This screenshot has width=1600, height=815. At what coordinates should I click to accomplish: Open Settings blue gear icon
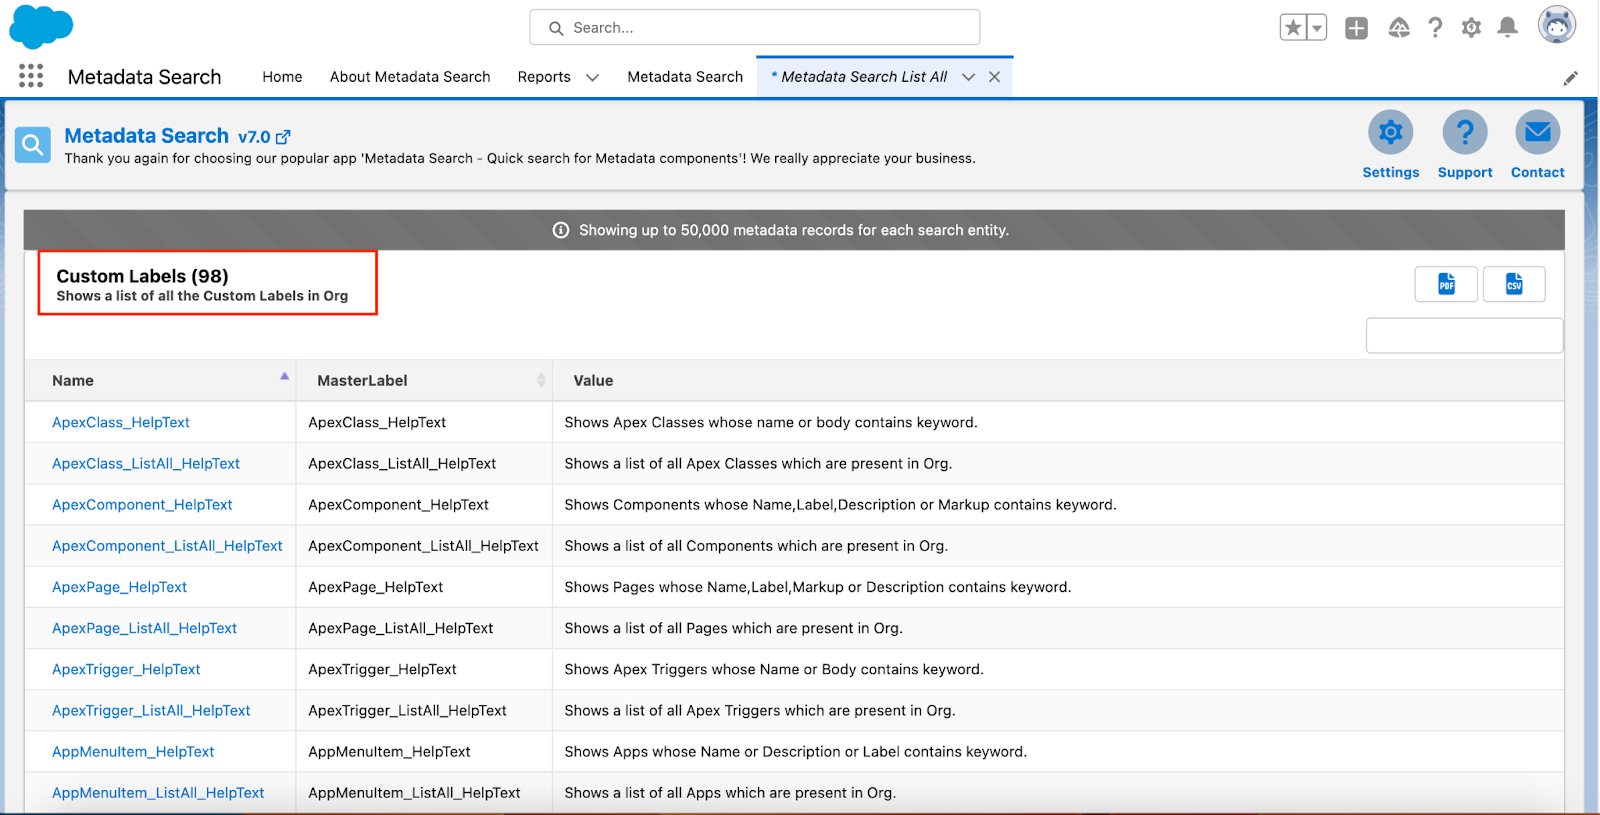[x=1391, y=132]
